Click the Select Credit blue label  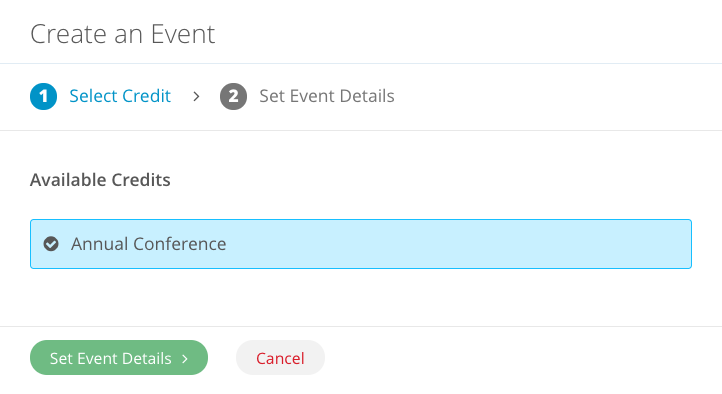point(120,96)
